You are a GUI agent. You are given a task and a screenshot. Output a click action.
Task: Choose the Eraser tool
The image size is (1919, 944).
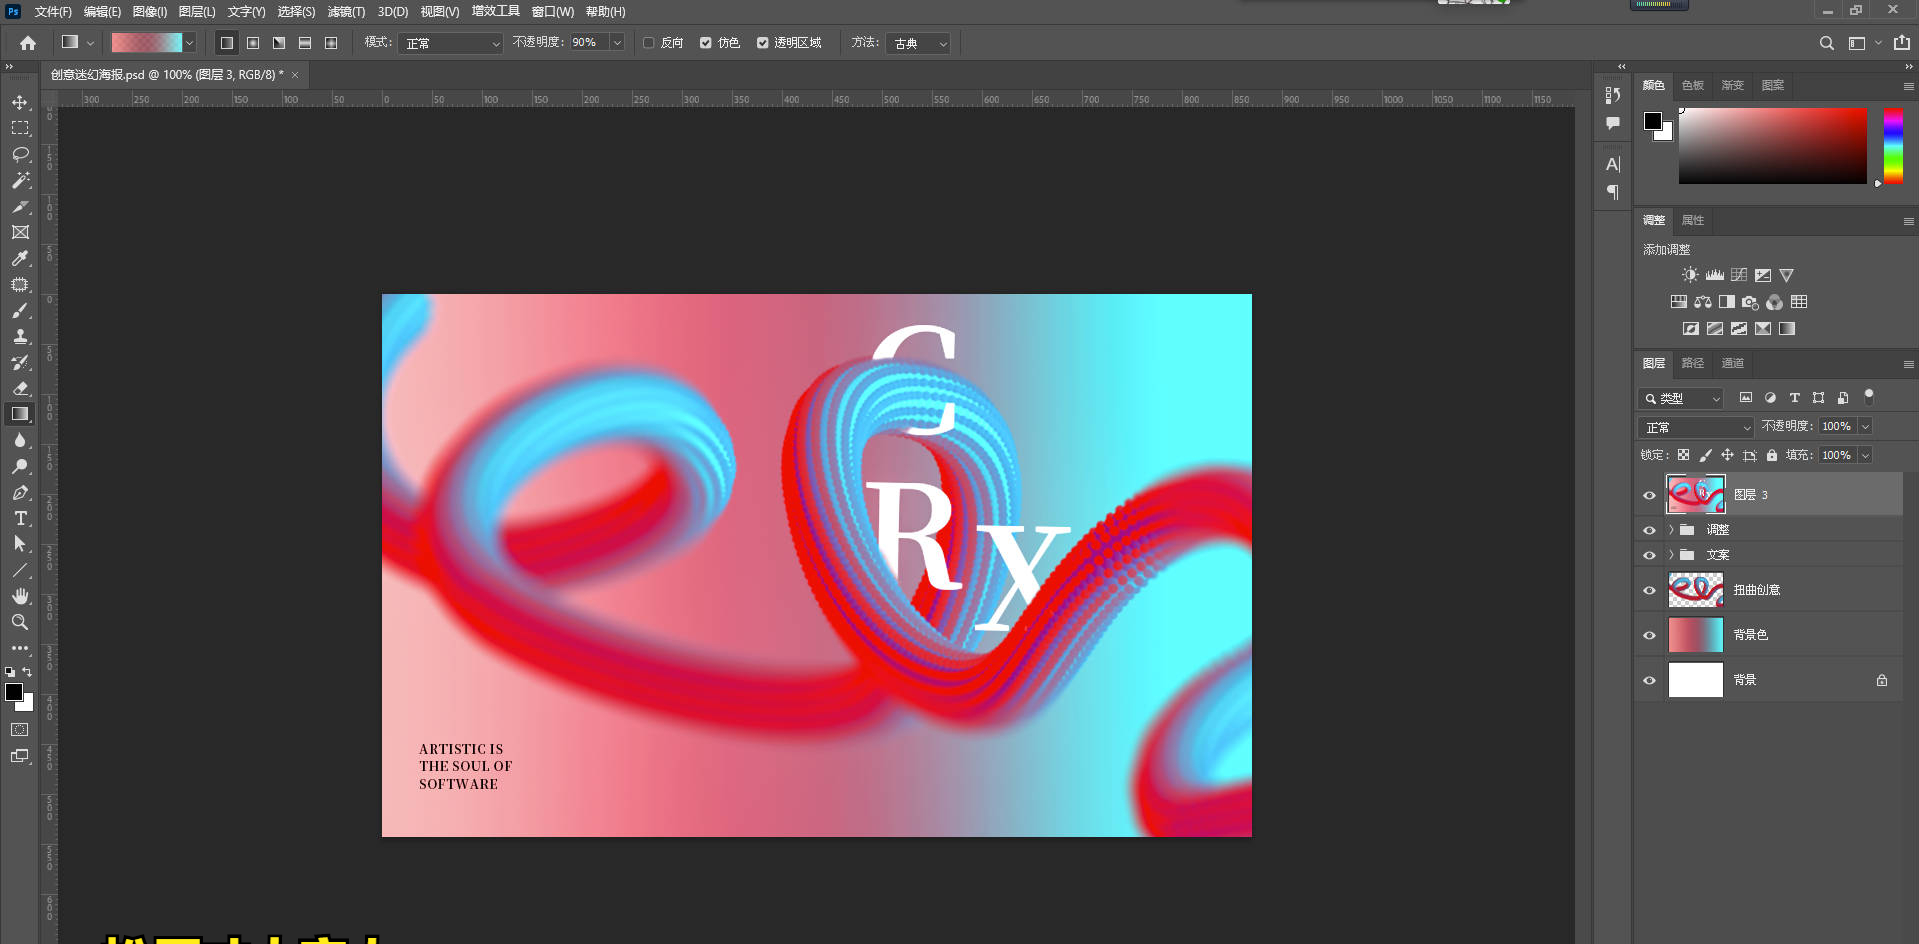[20, 389]
